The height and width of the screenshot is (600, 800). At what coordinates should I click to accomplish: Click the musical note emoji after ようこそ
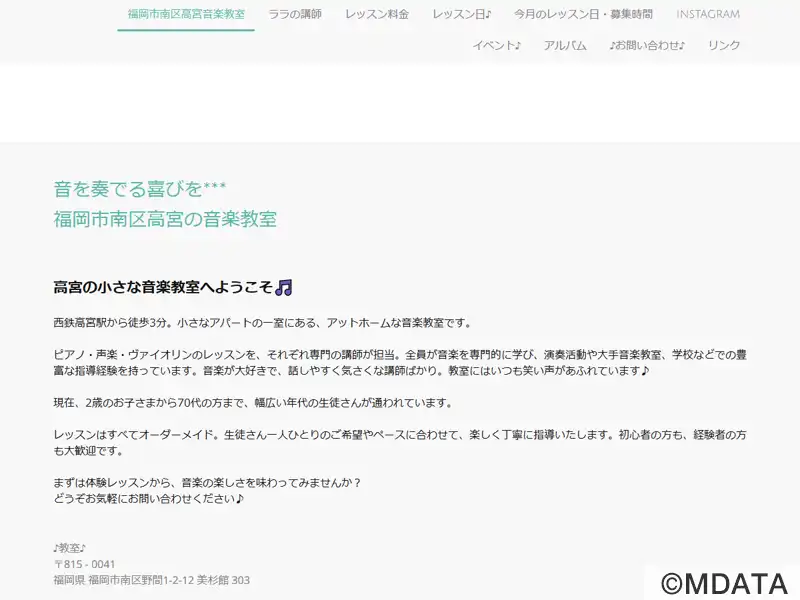284,288
